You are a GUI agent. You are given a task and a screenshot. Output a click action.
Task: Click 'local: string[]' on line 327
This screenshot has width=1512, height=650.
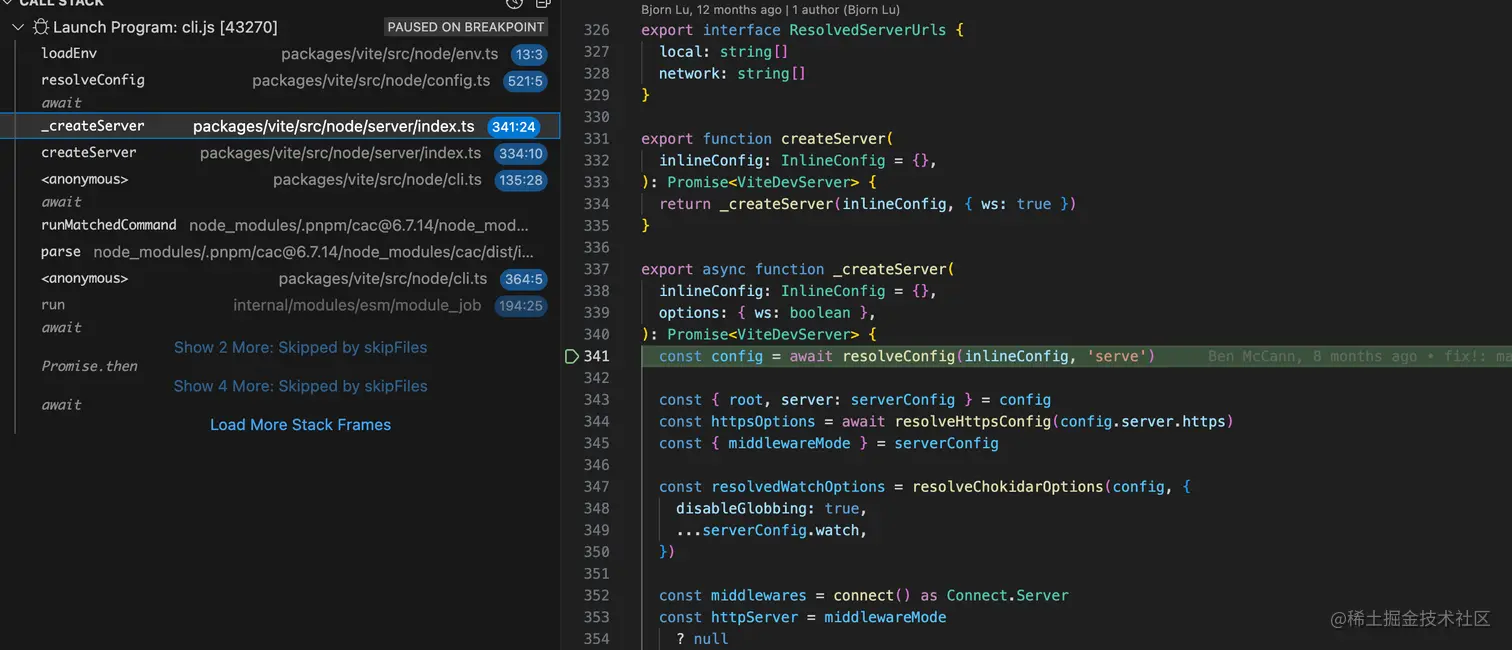(x=723, y=52)
